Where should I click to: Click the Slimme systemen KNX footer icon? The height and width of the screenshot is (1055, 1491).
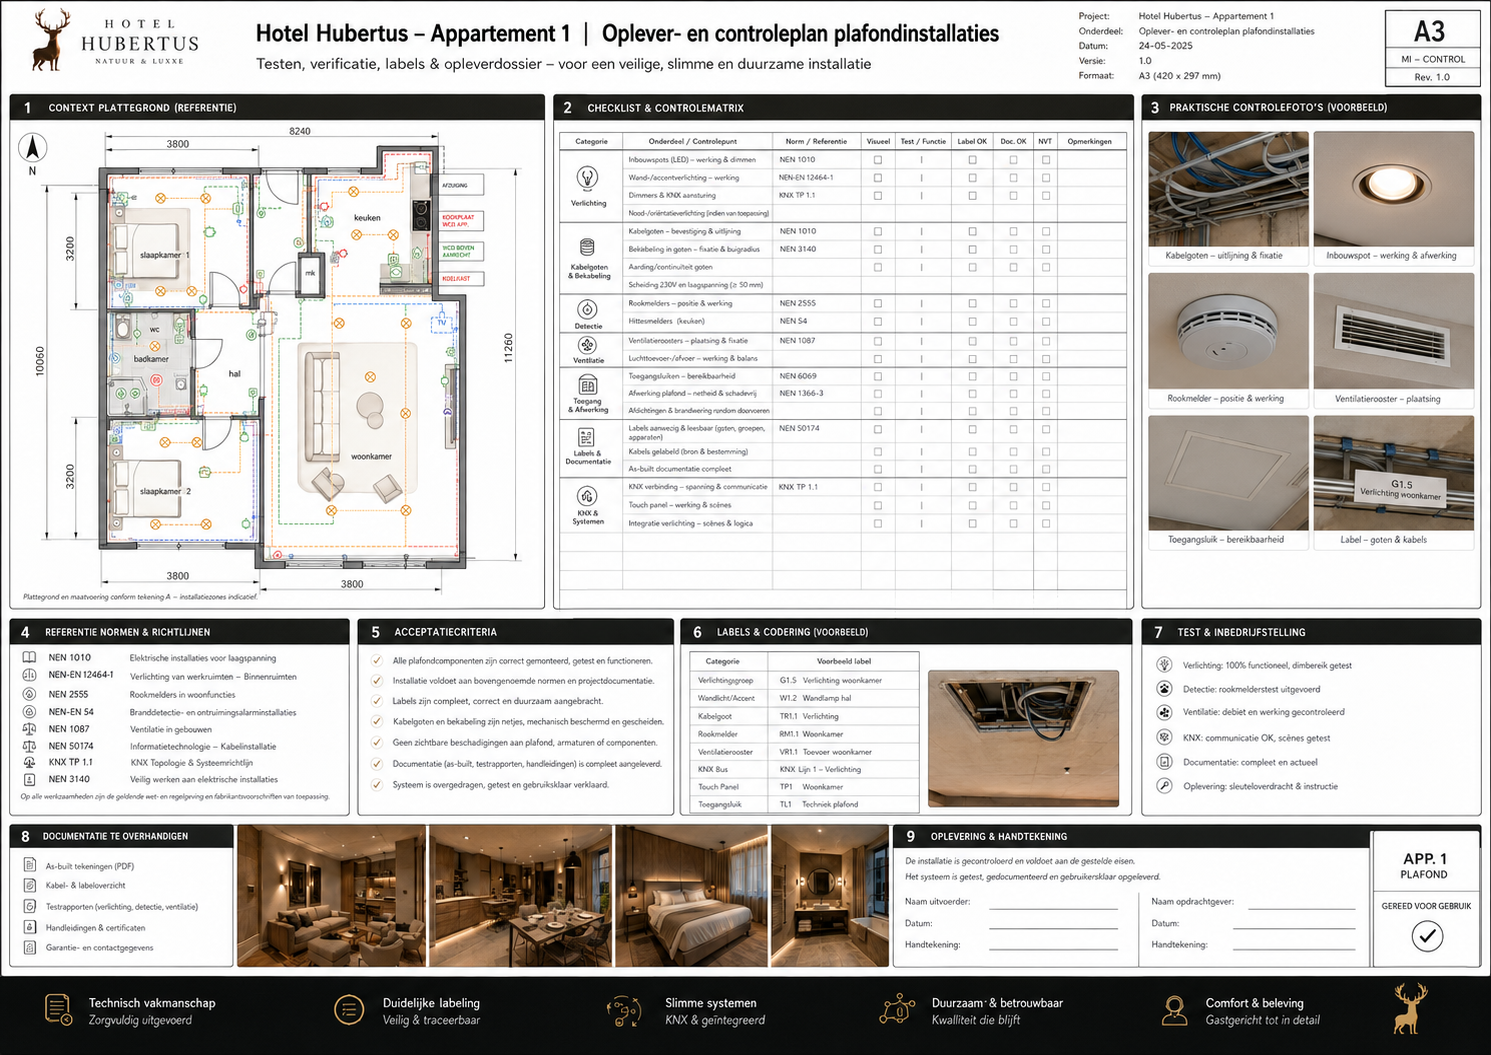pyautogui.click(x=624, y=1011)
